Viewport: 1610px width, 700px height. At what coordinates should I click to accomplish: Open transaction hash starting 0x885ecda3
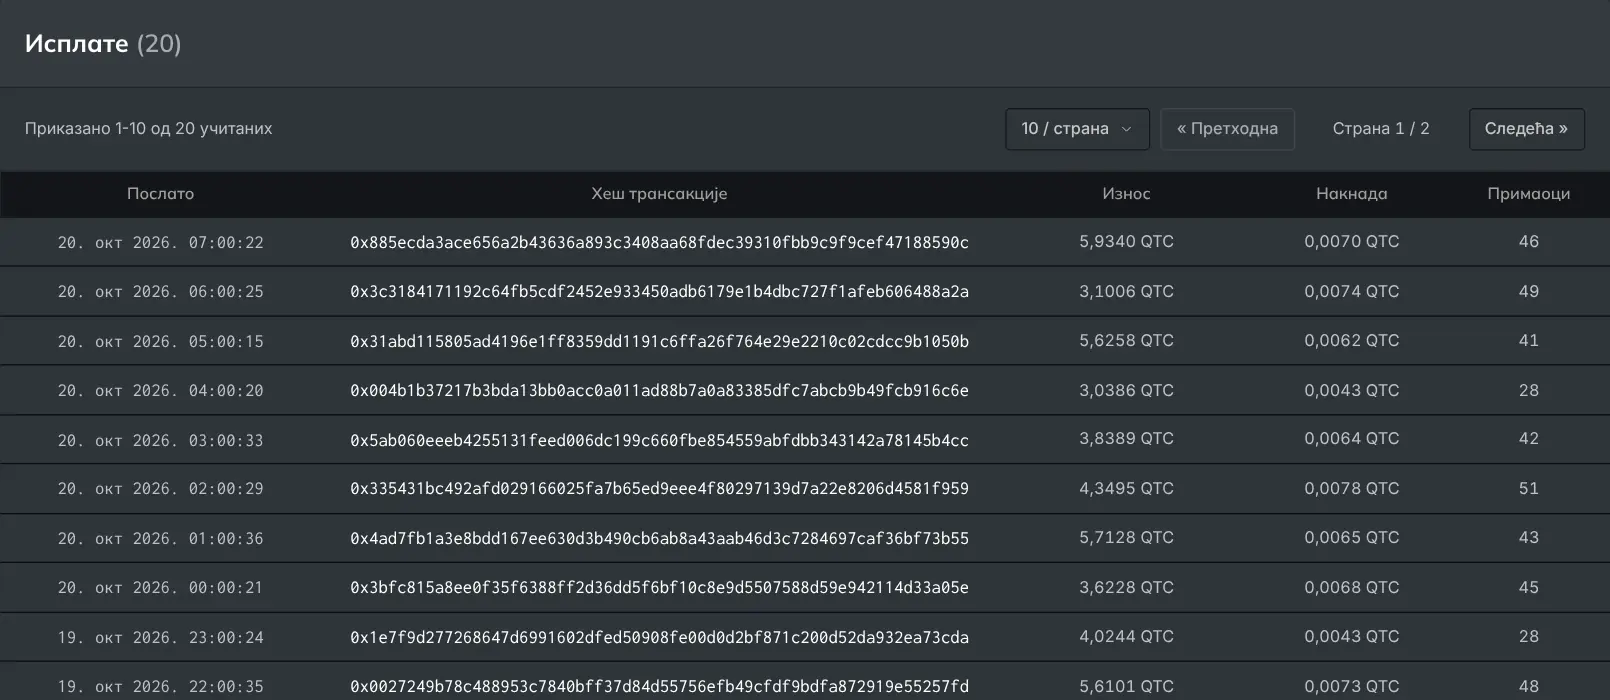pos(659,242)
